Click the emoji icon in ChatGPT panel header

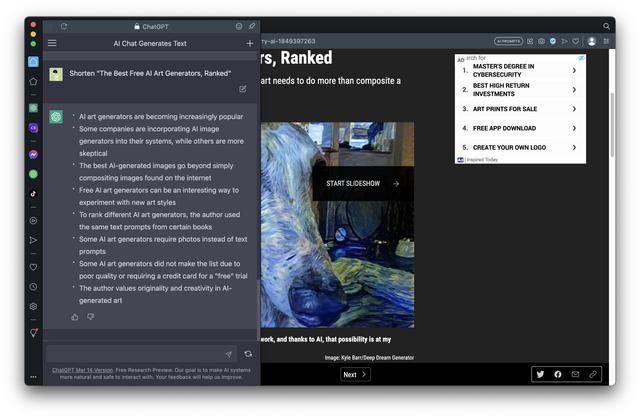tap(239, 27)
